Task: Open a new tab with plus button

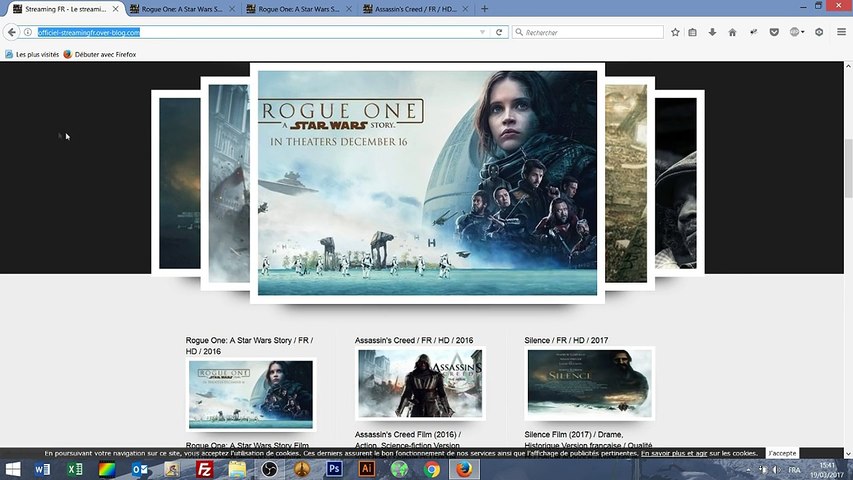Action: point(484,9)
